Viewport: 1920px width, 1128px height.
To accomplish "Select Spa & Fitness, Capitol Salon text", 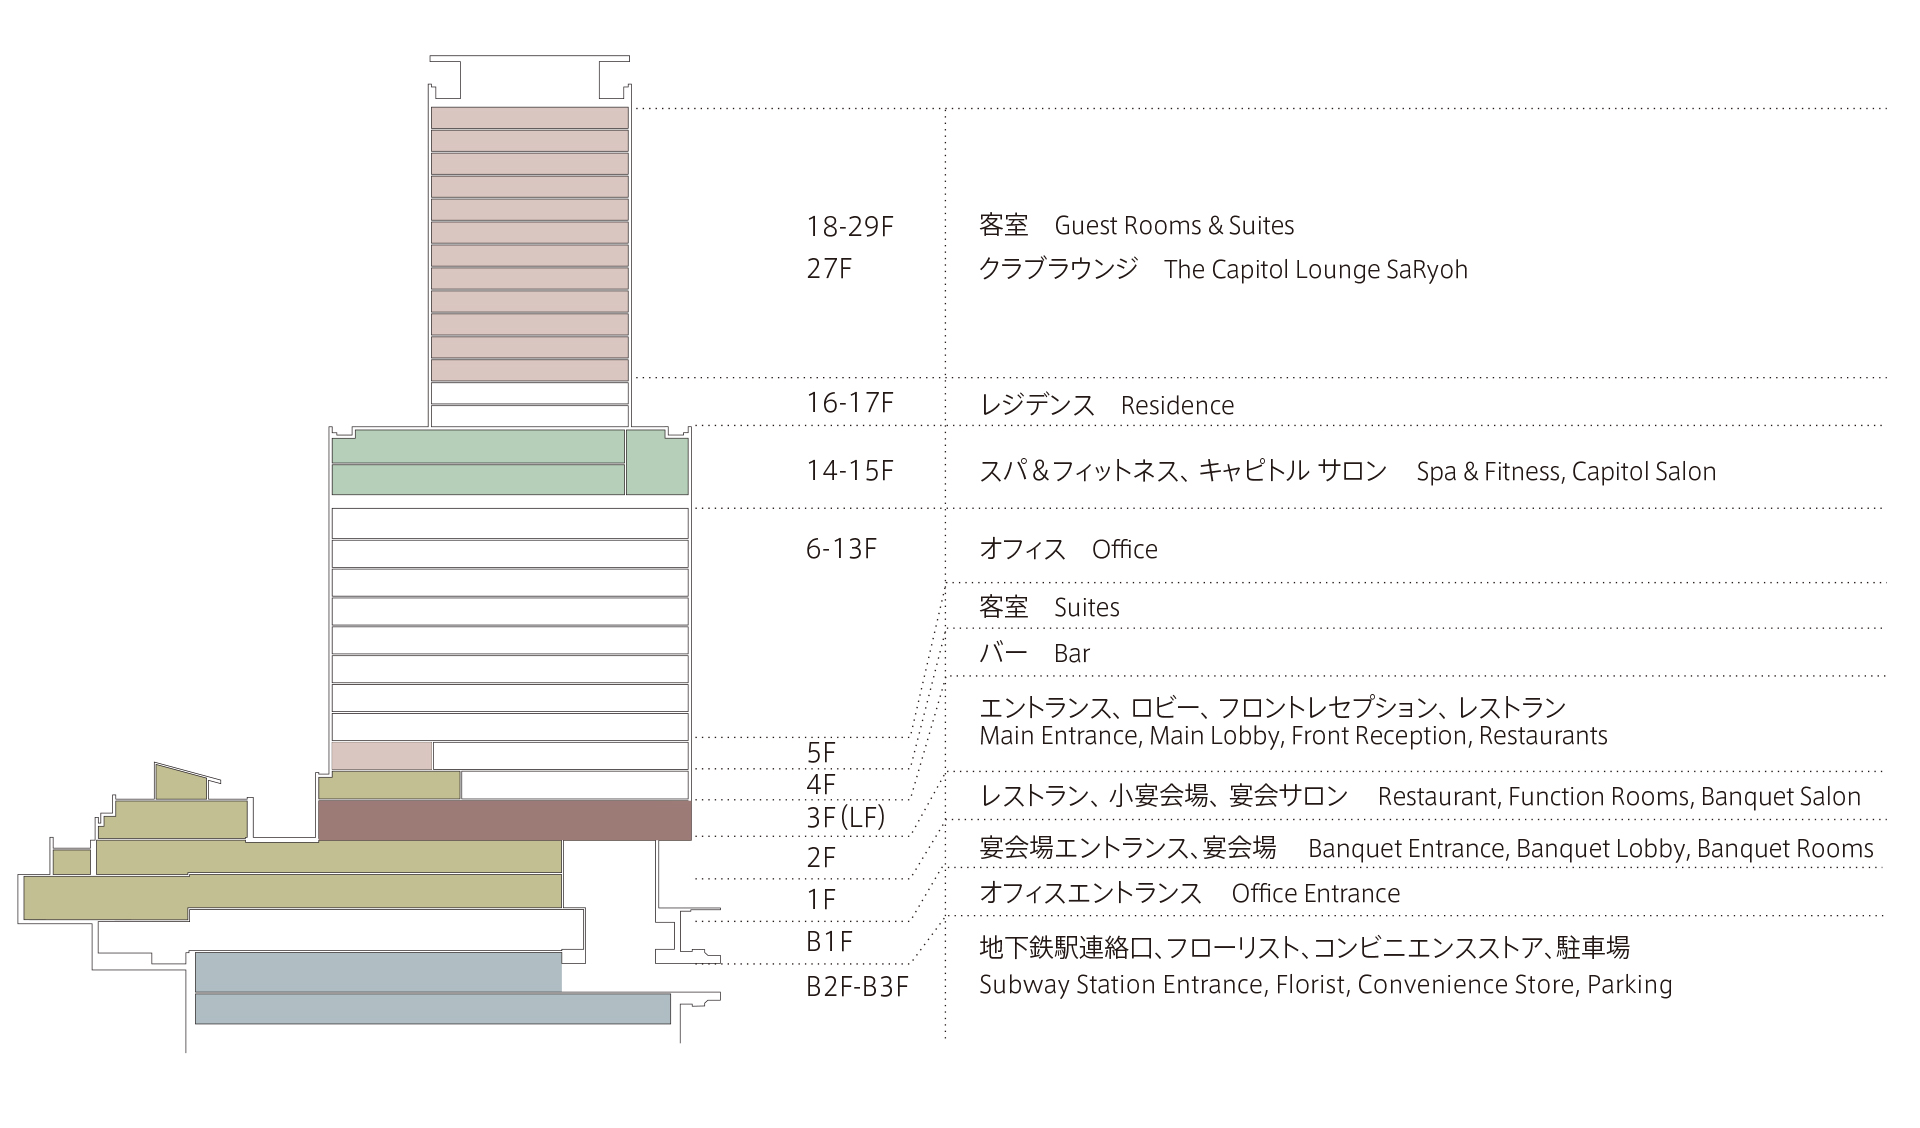I will [x=1566, y=472].
